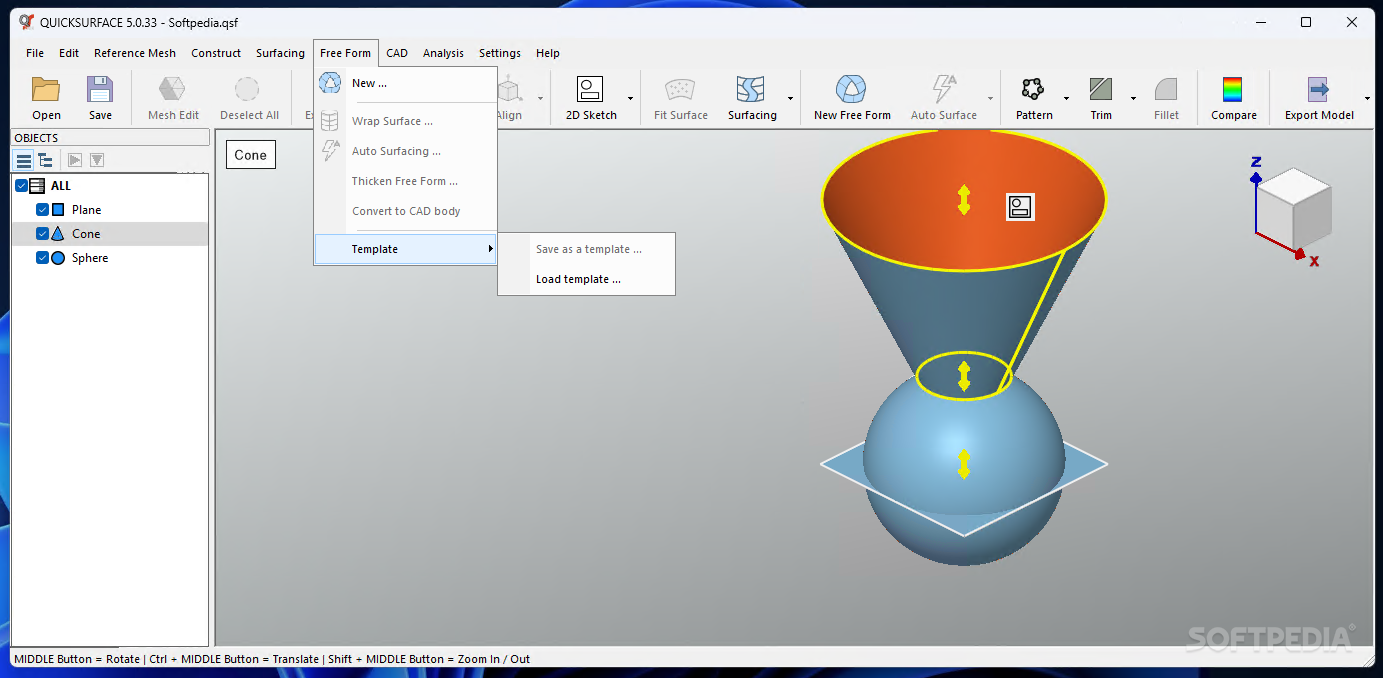1383x678 pixels.
Task: Select the Plane object in the tree
Action: tap(86, 210)
